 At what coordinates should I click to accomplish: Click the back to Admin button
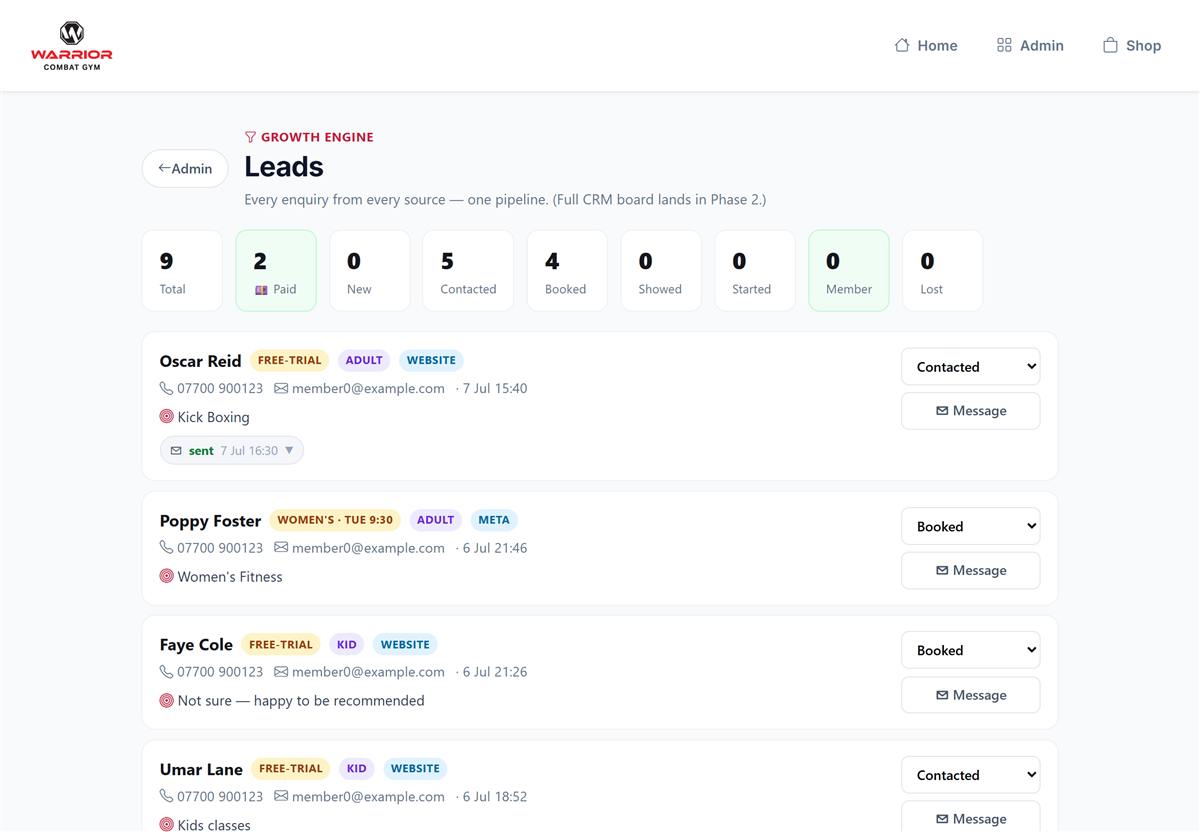pyautogui.click(x=185, y=169)
